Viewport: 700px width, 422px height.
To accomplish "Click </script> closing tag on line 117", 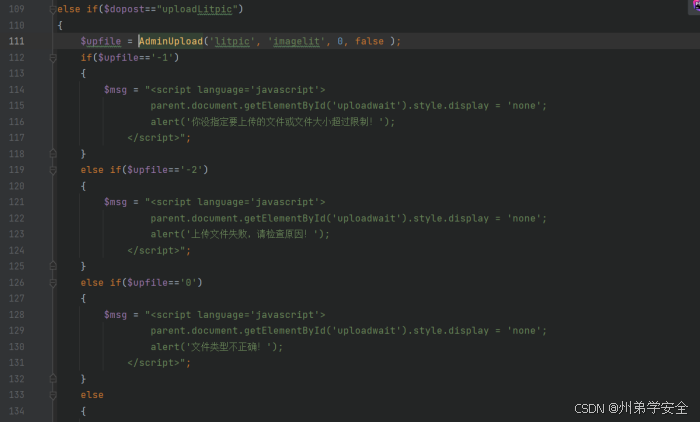I will [x=153, y=138].
